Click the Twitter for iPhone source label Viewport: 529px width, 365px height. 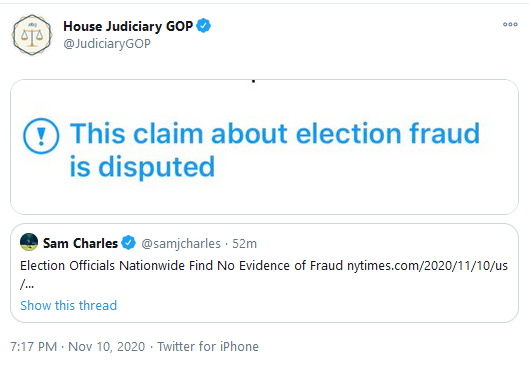(x=208, y=347)
